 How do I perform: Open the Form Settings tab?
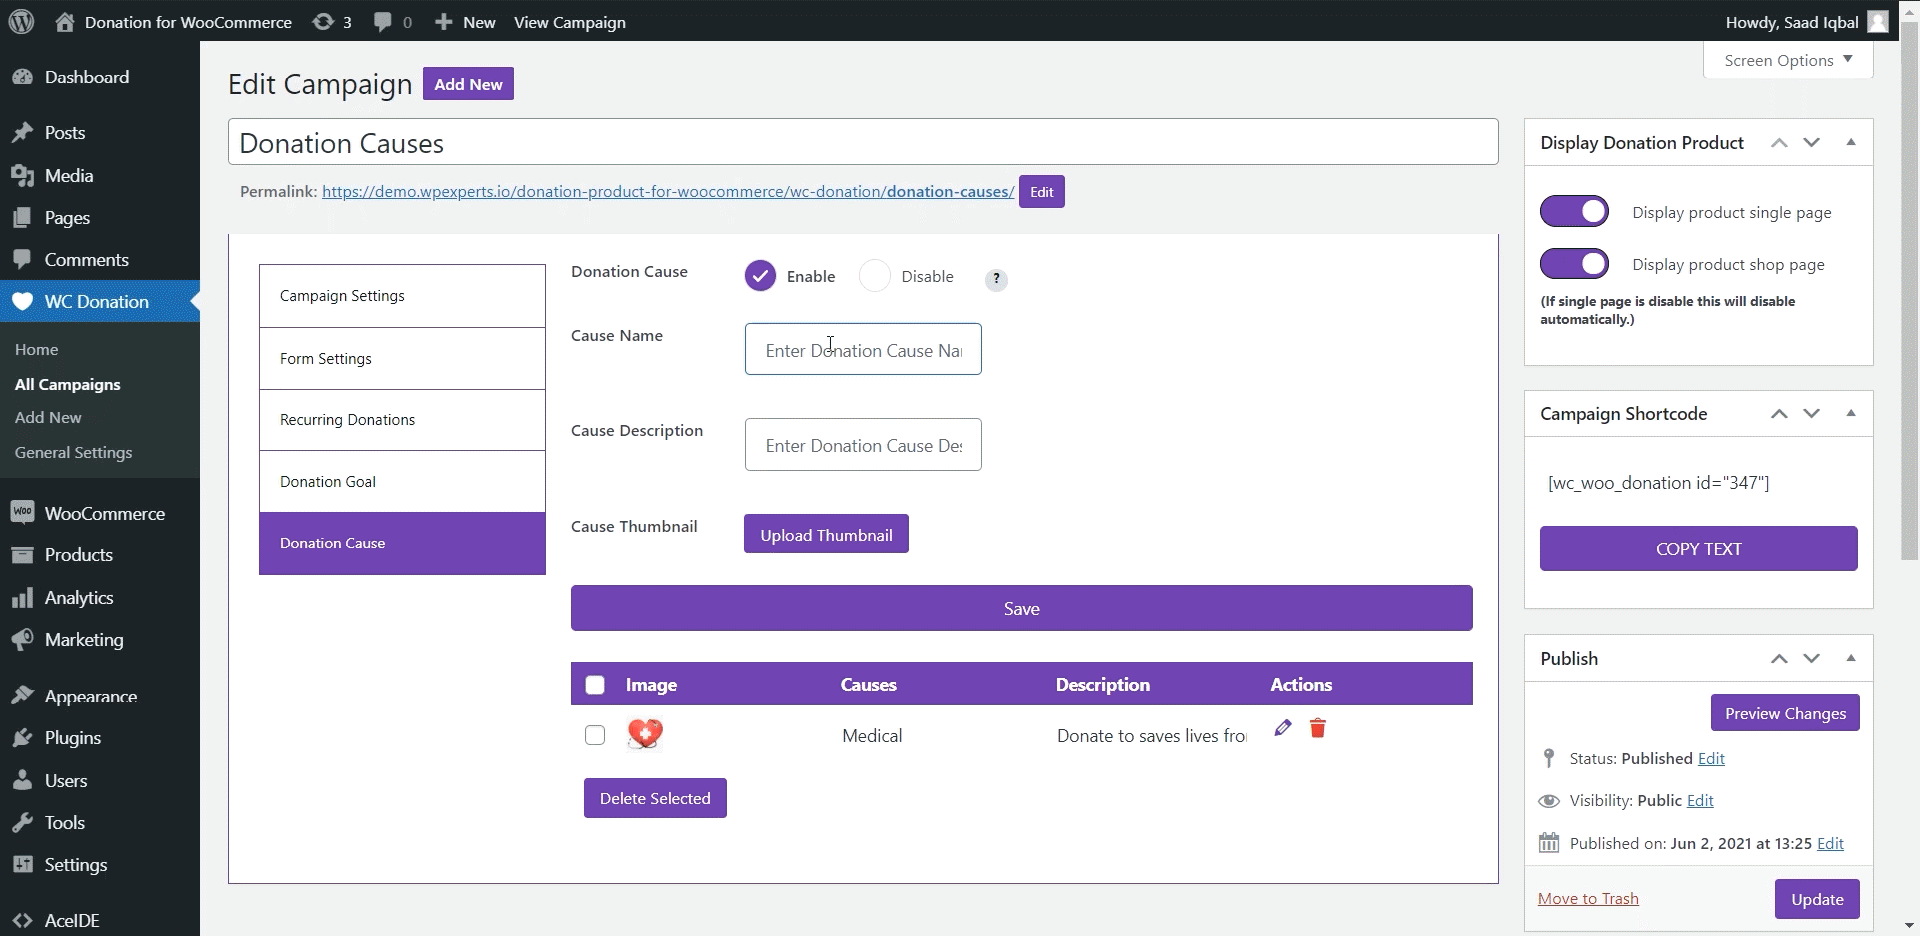pyautogui.click(x=402, y=359)
